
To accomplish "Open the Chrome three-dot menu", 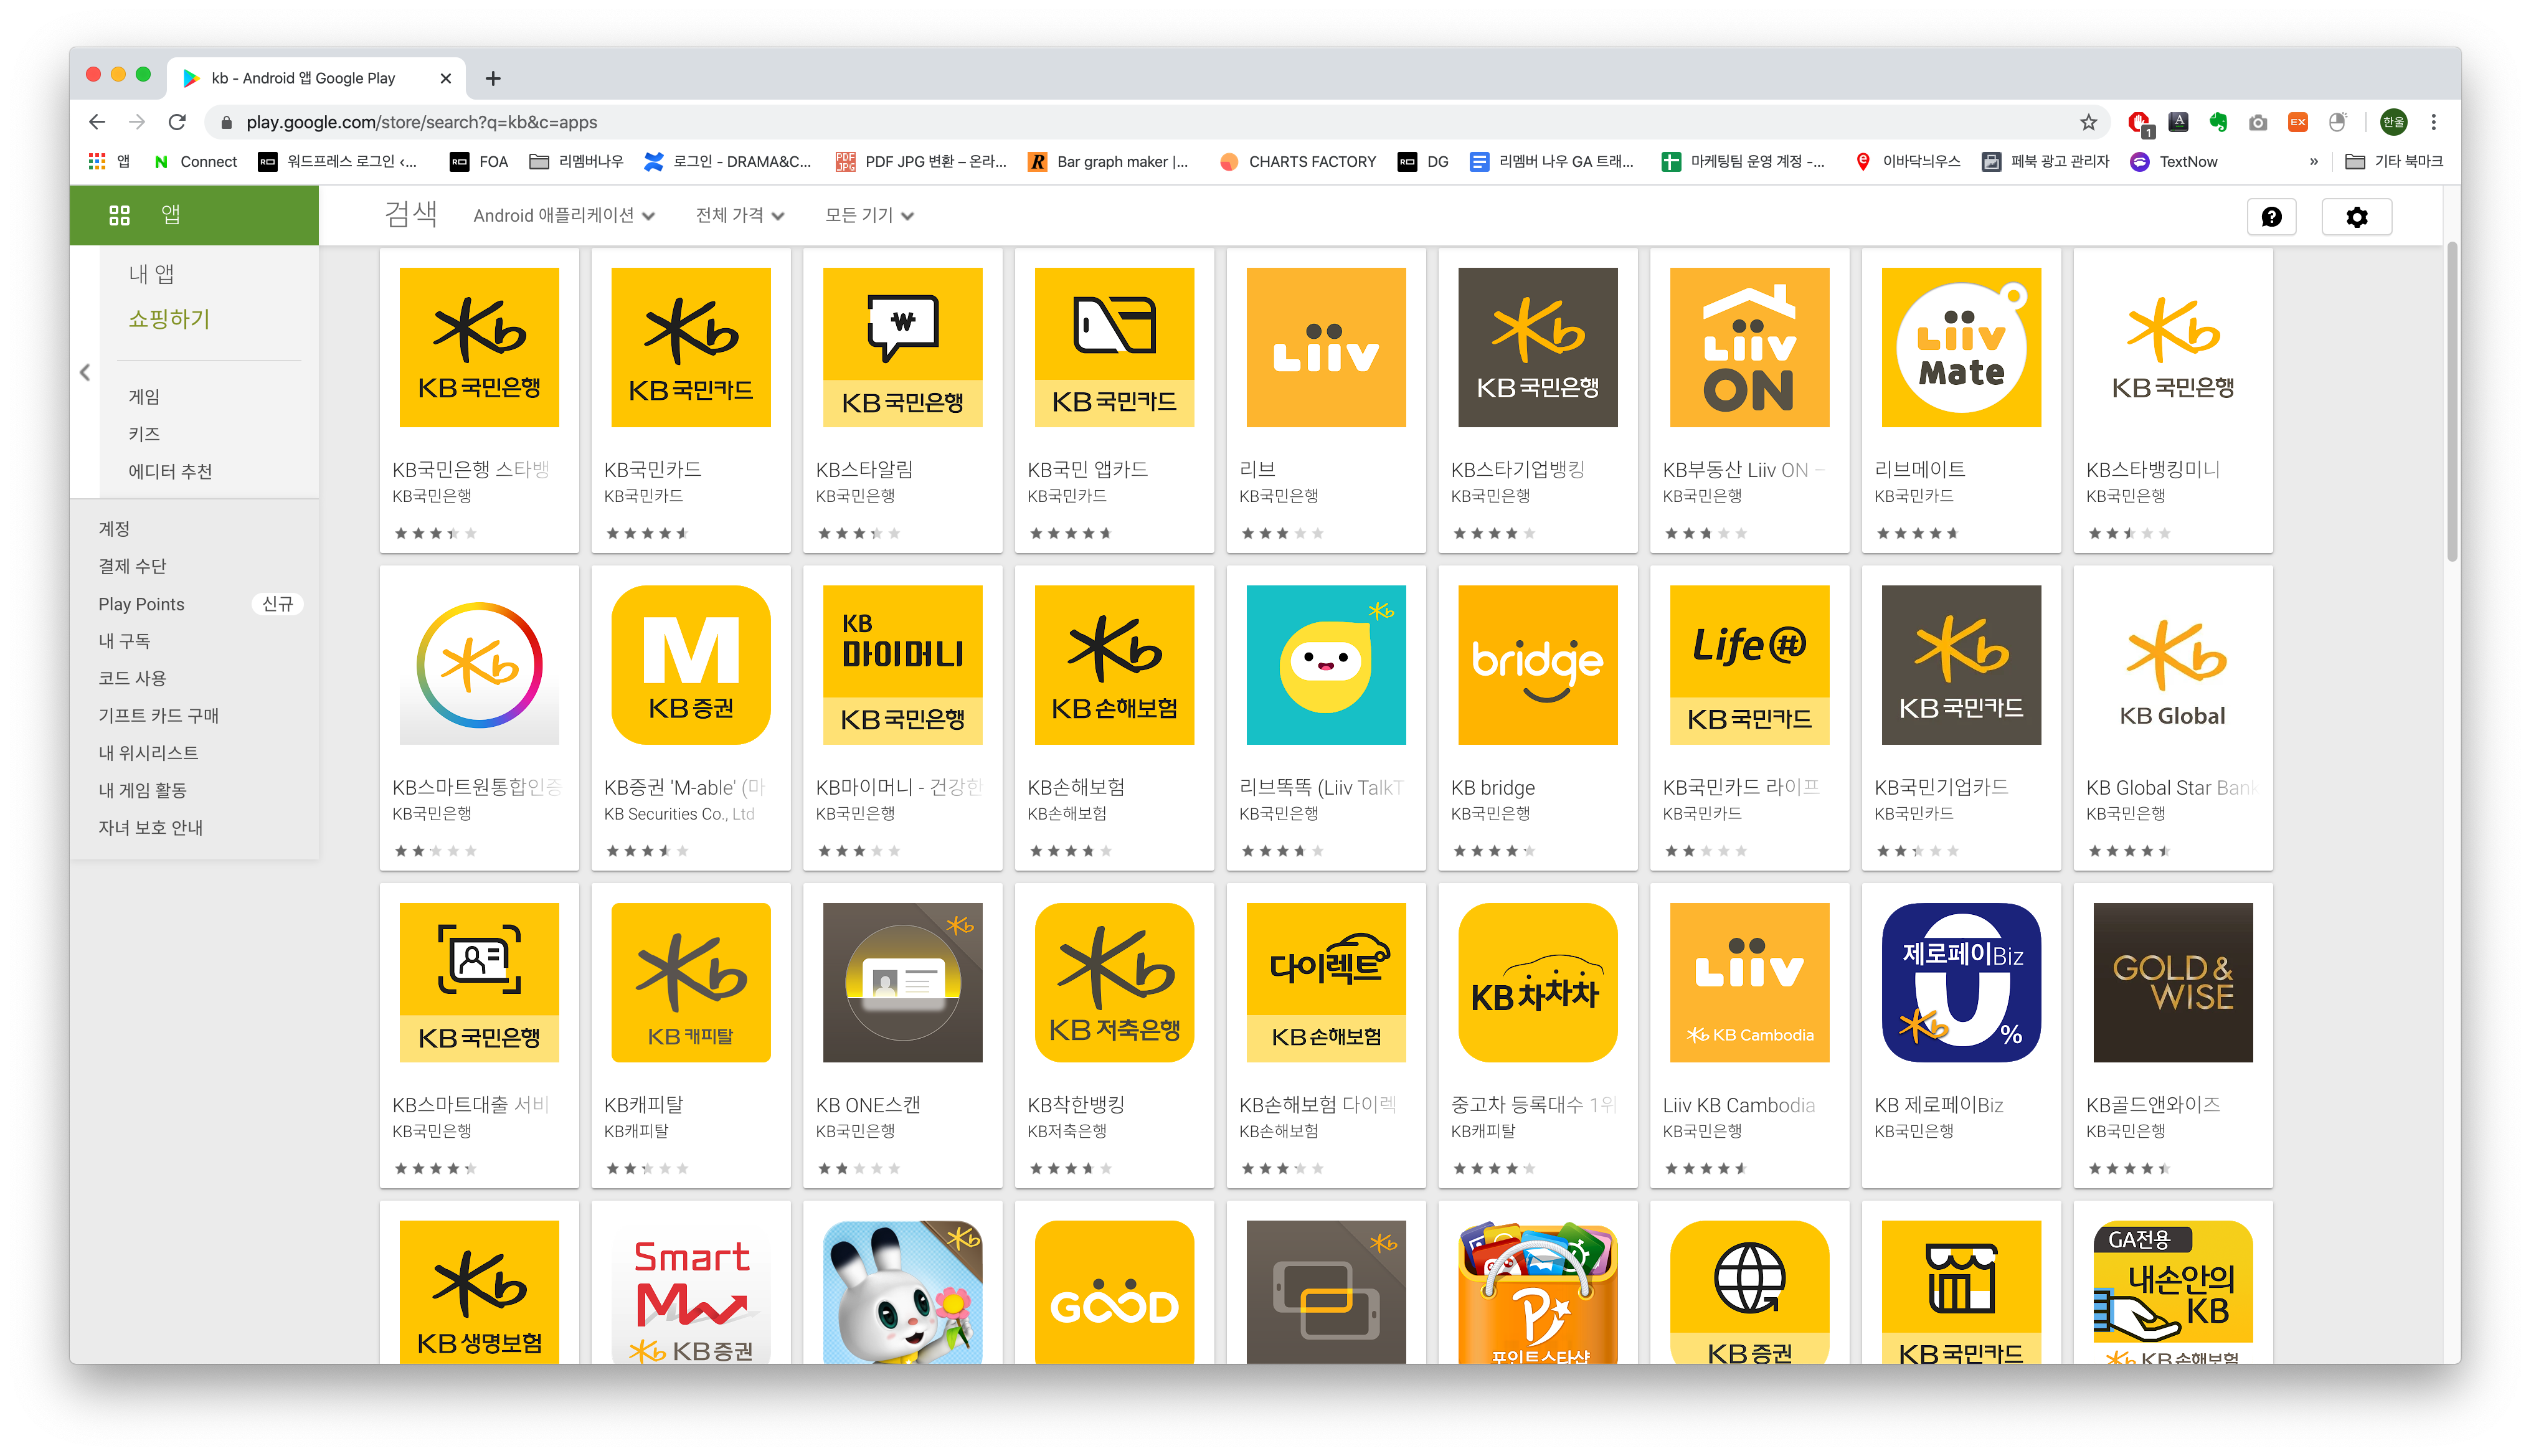I will click(x=2434, y=122).
